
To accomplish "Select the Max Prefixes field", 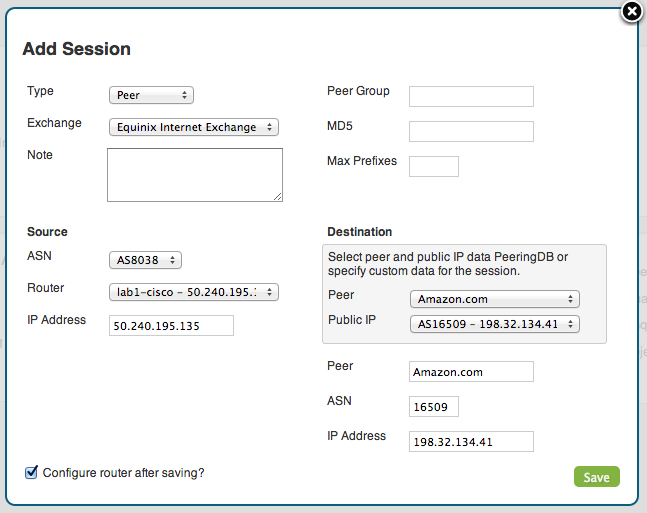I will 434,166.
